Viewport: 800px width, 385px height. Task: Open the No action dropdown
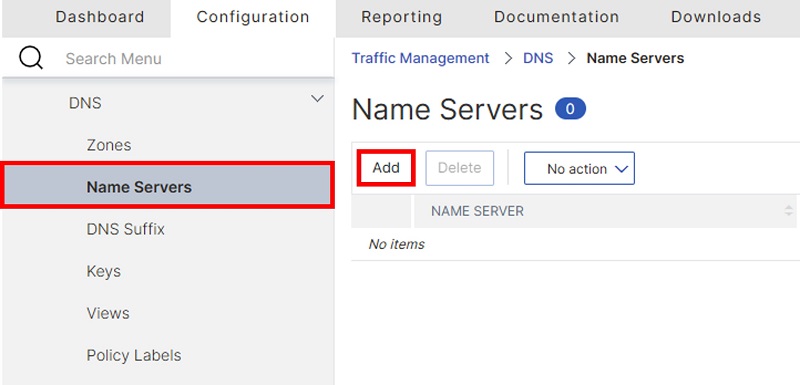[579, 168]
